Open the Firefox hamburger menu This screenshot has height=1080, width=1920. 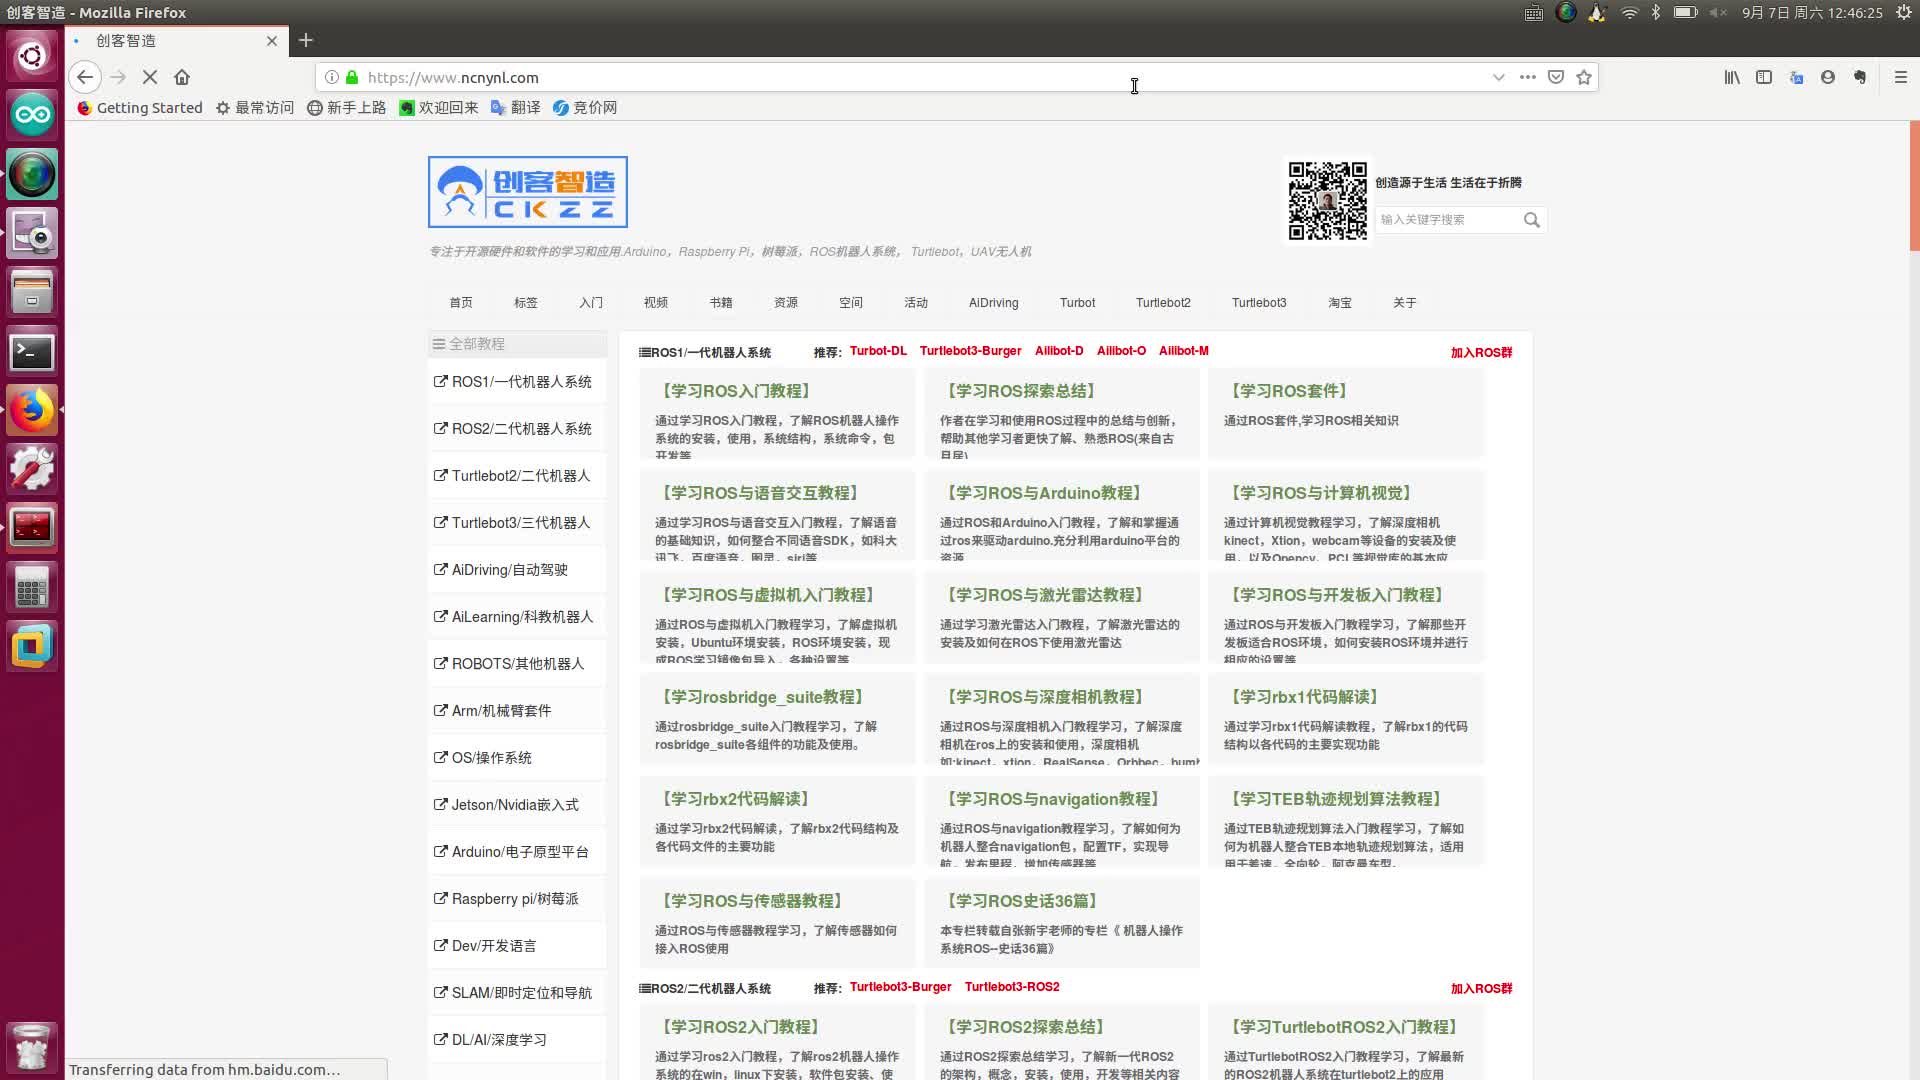1899,77
